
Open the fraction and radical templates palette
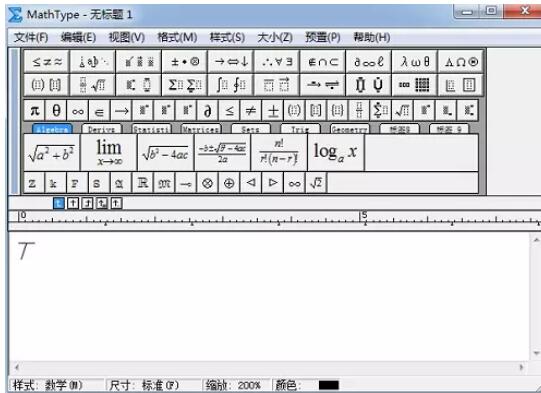coord(92,85)
